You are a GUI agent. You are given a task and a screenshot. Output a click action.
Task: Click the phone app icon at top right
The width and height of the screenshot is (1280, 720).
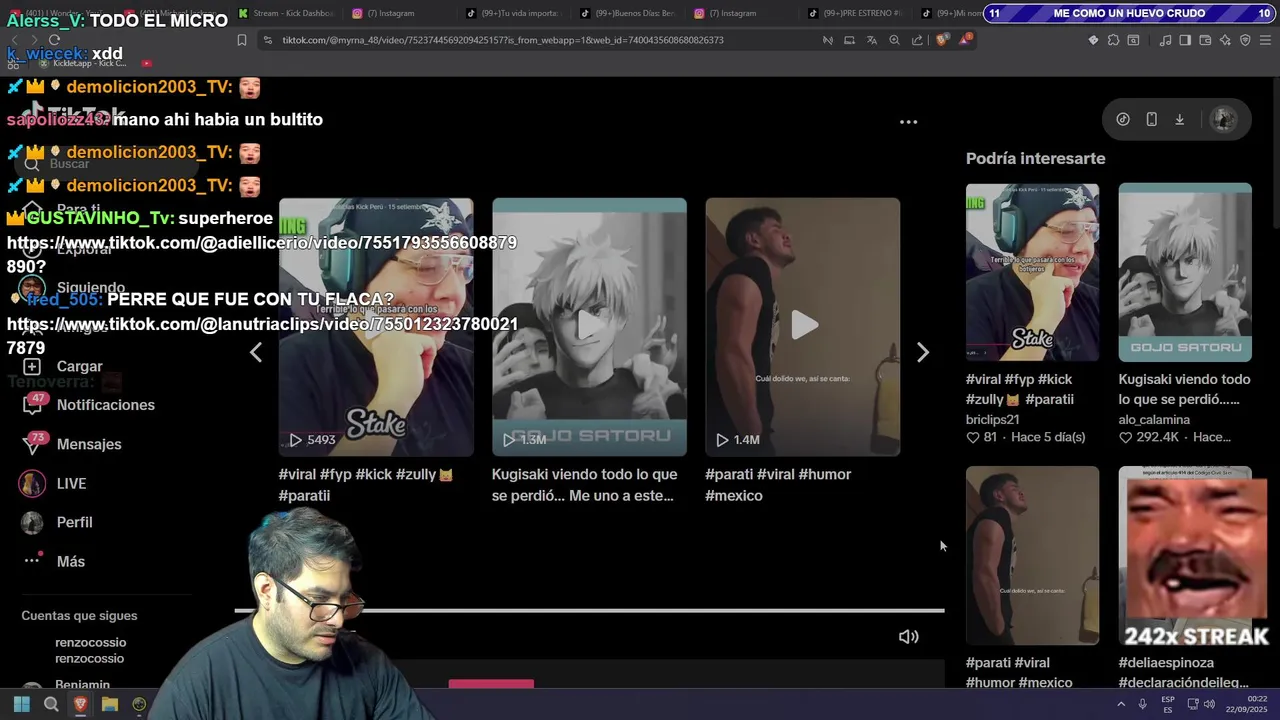pos(1151,119)
